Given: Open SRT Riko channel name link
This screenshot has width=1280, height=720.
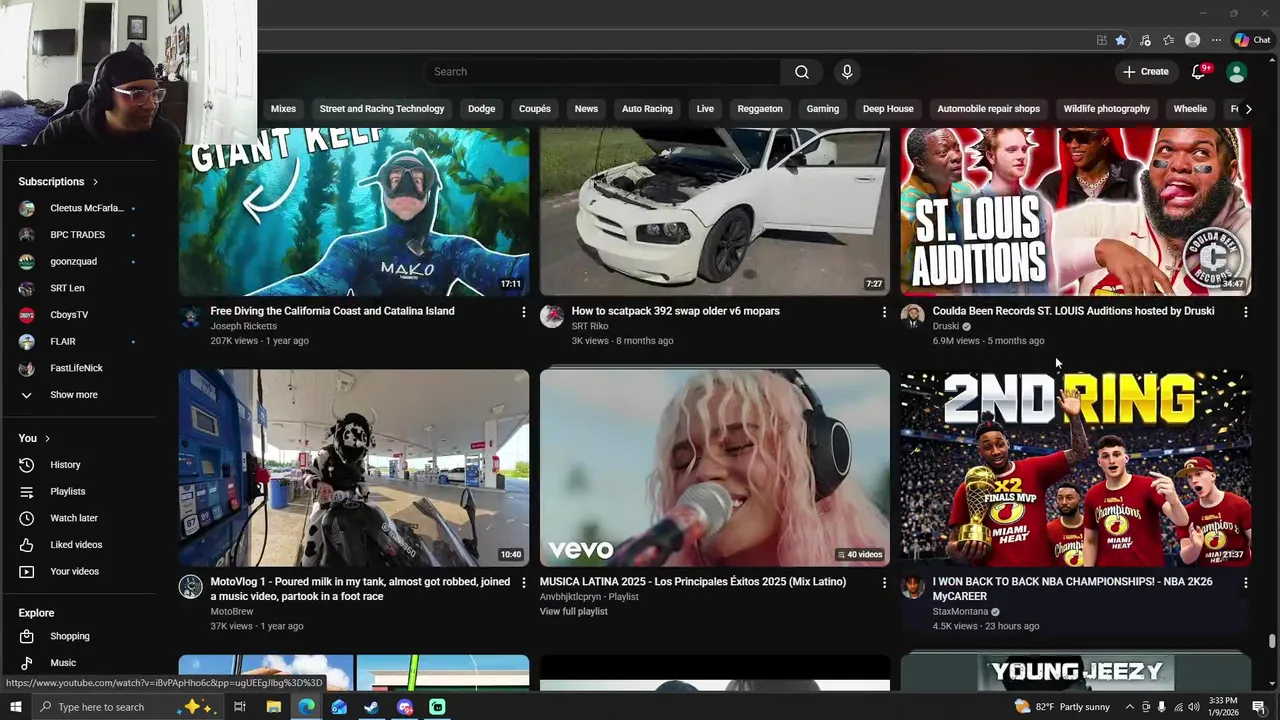Looking at the screenshot, I should [590, 326].
